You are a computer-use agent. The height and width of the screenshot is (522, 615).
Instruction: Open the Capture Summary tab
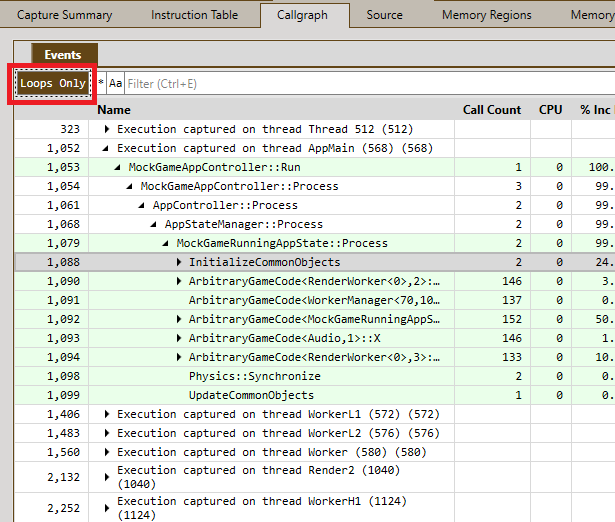[64, 15]
